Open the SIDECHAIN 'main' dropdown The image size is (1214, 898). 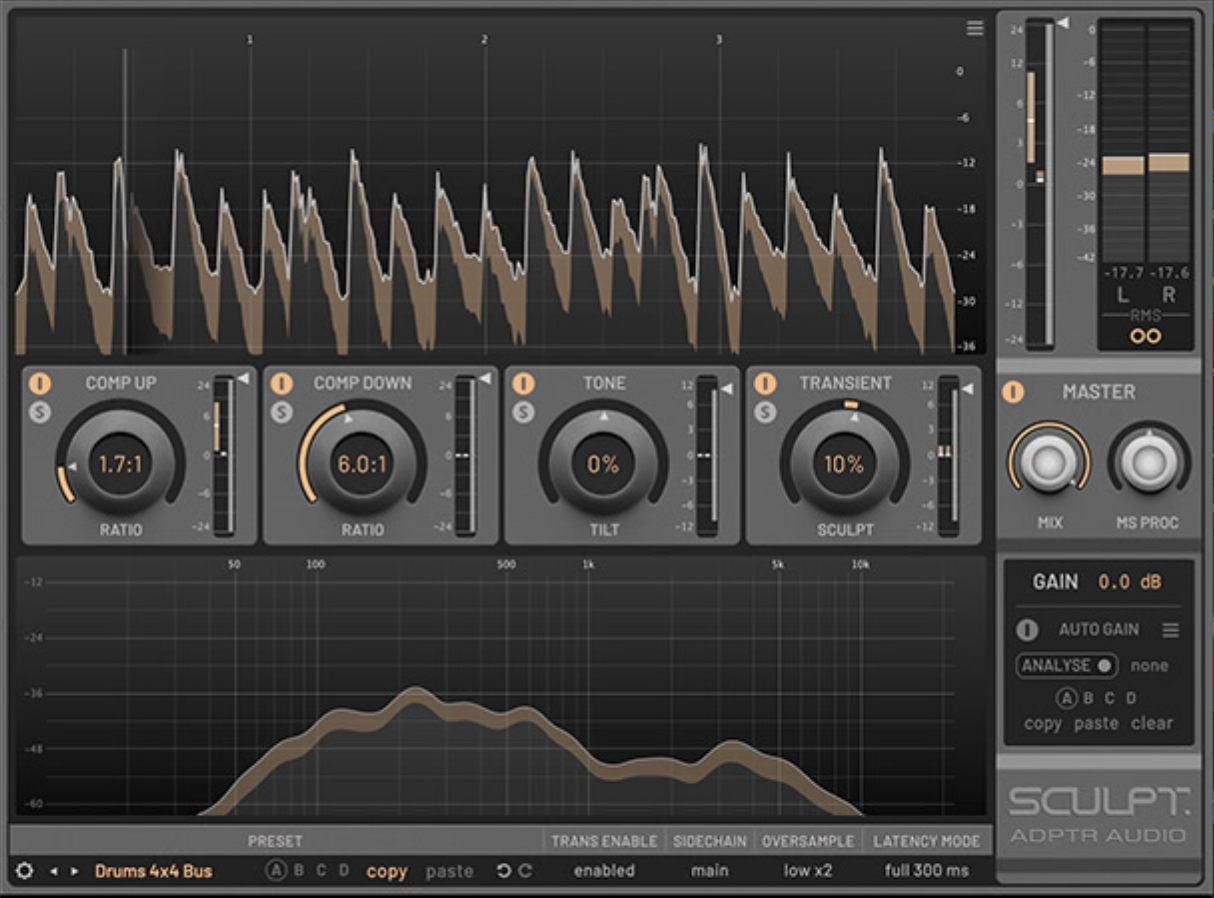pyautogui.click(x=709, y=870)
